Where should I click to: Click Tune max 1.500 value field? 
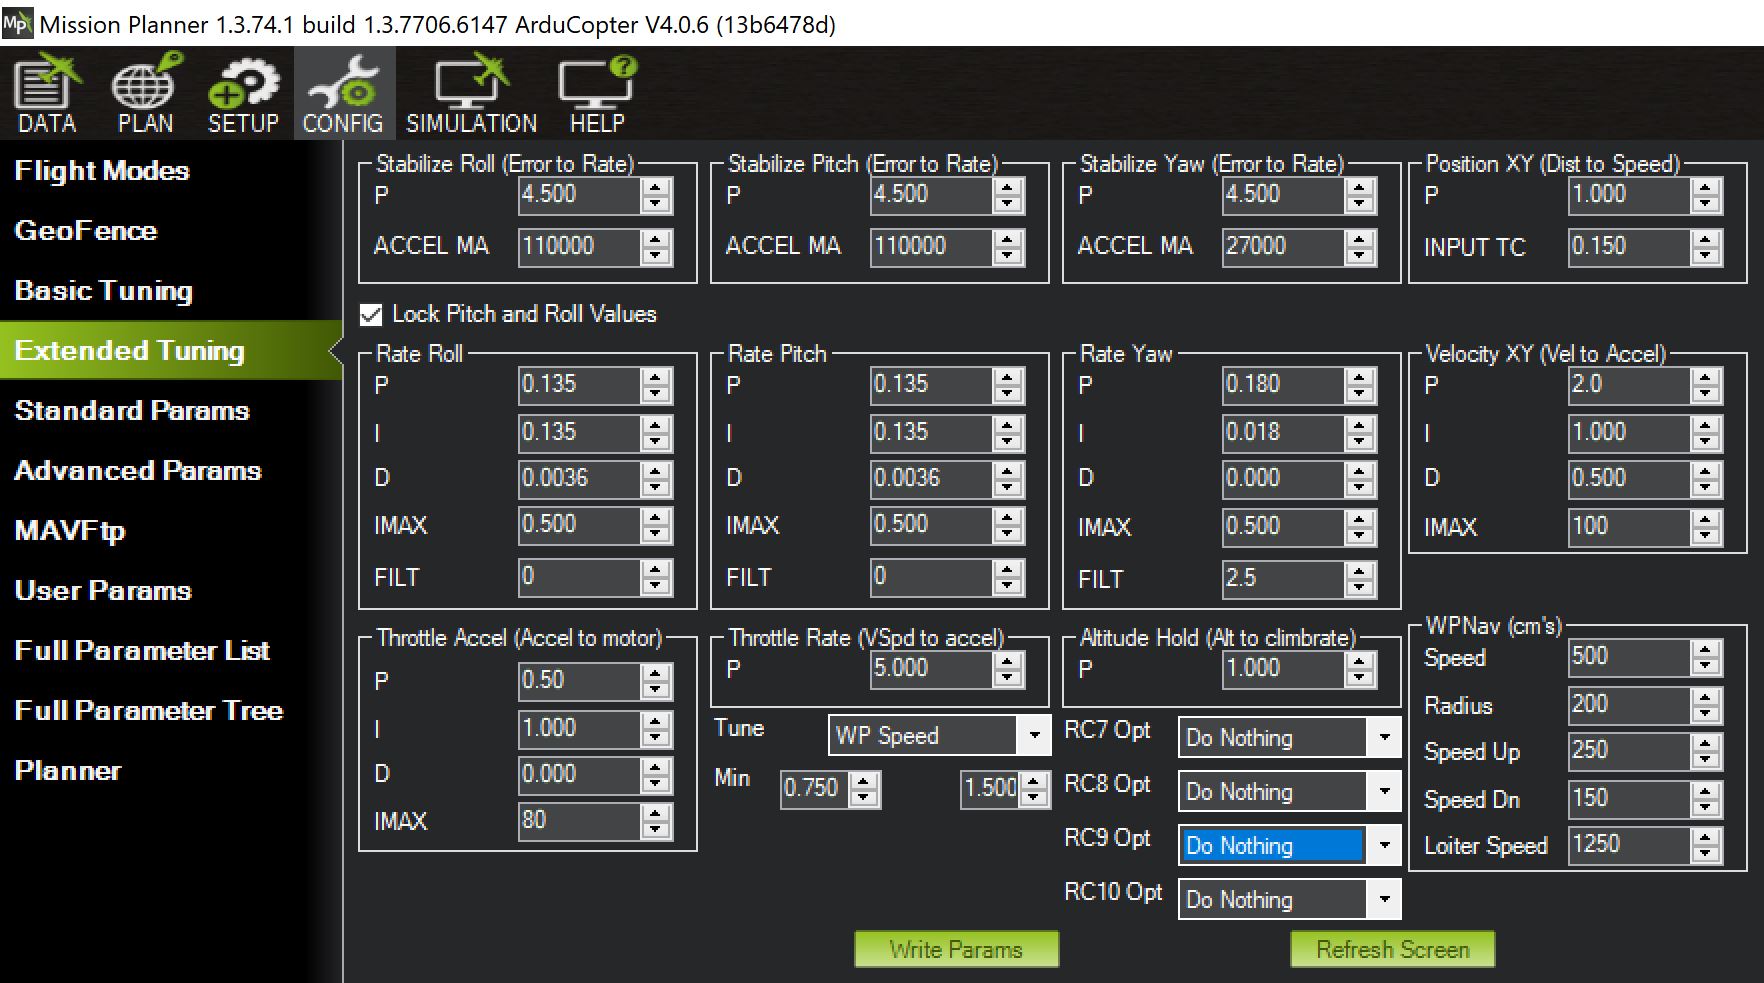pos(990,788)
